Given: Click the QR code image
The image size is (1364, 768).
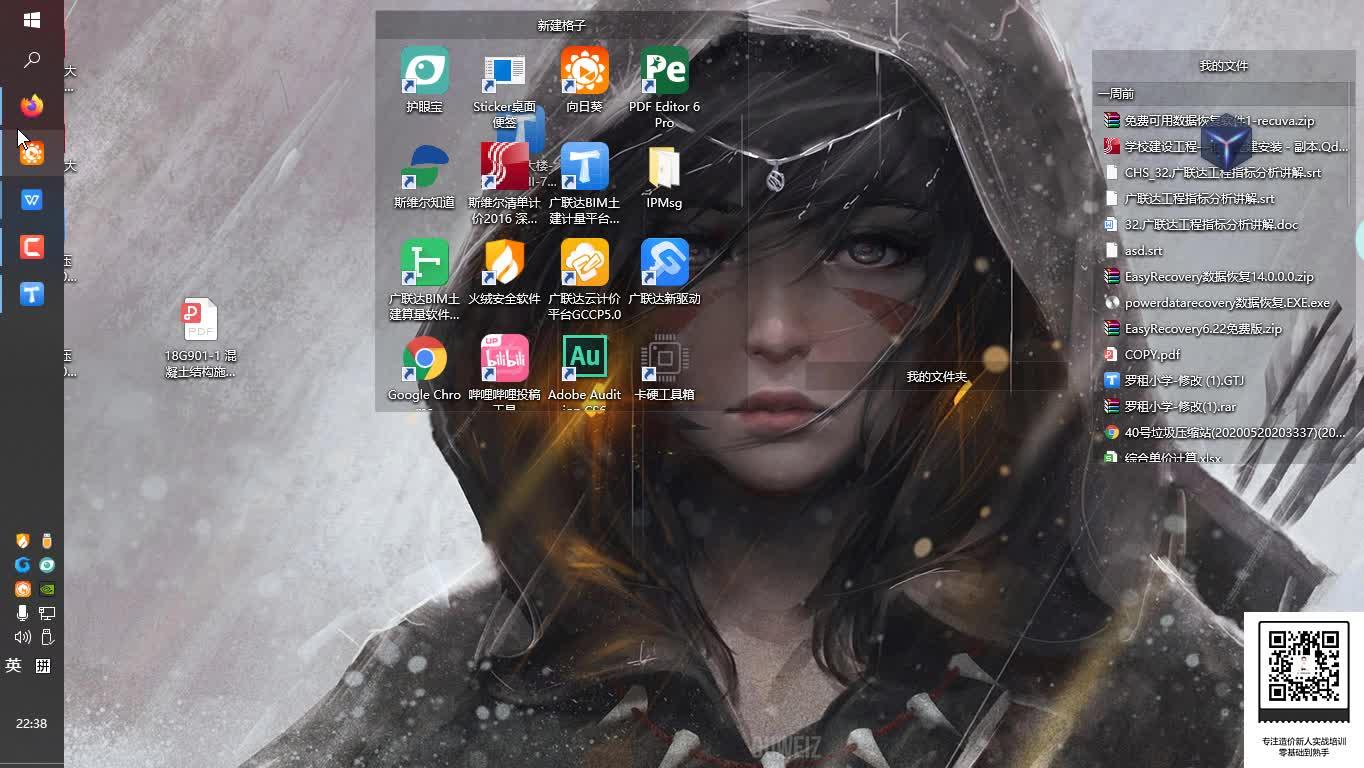Looking at the screenshot, I should (x=1303, y=666).
